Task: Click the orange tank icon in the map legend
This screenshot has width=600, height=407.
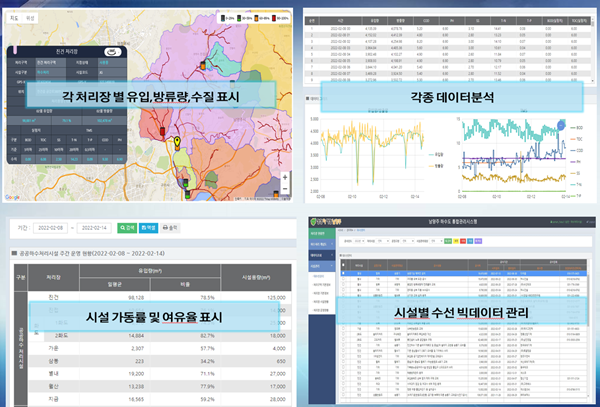Action: click(256, 18)
